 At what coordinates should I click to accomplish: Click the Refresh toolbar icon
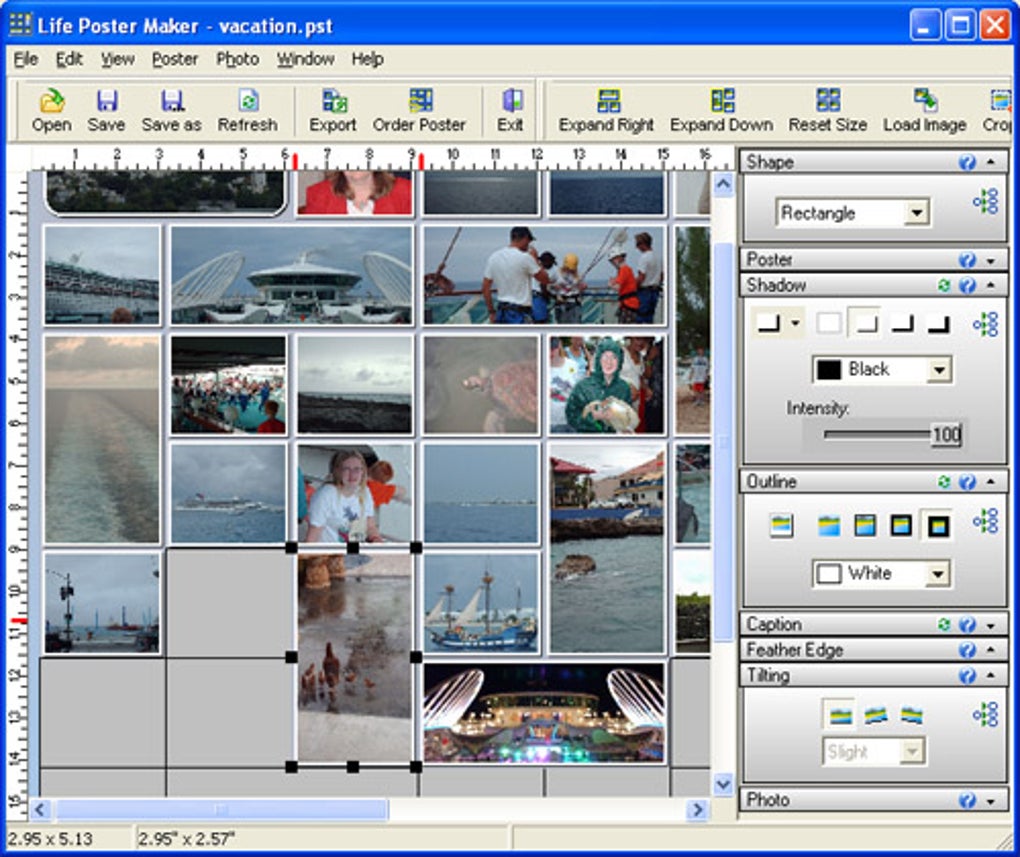[x=247, y=102]
